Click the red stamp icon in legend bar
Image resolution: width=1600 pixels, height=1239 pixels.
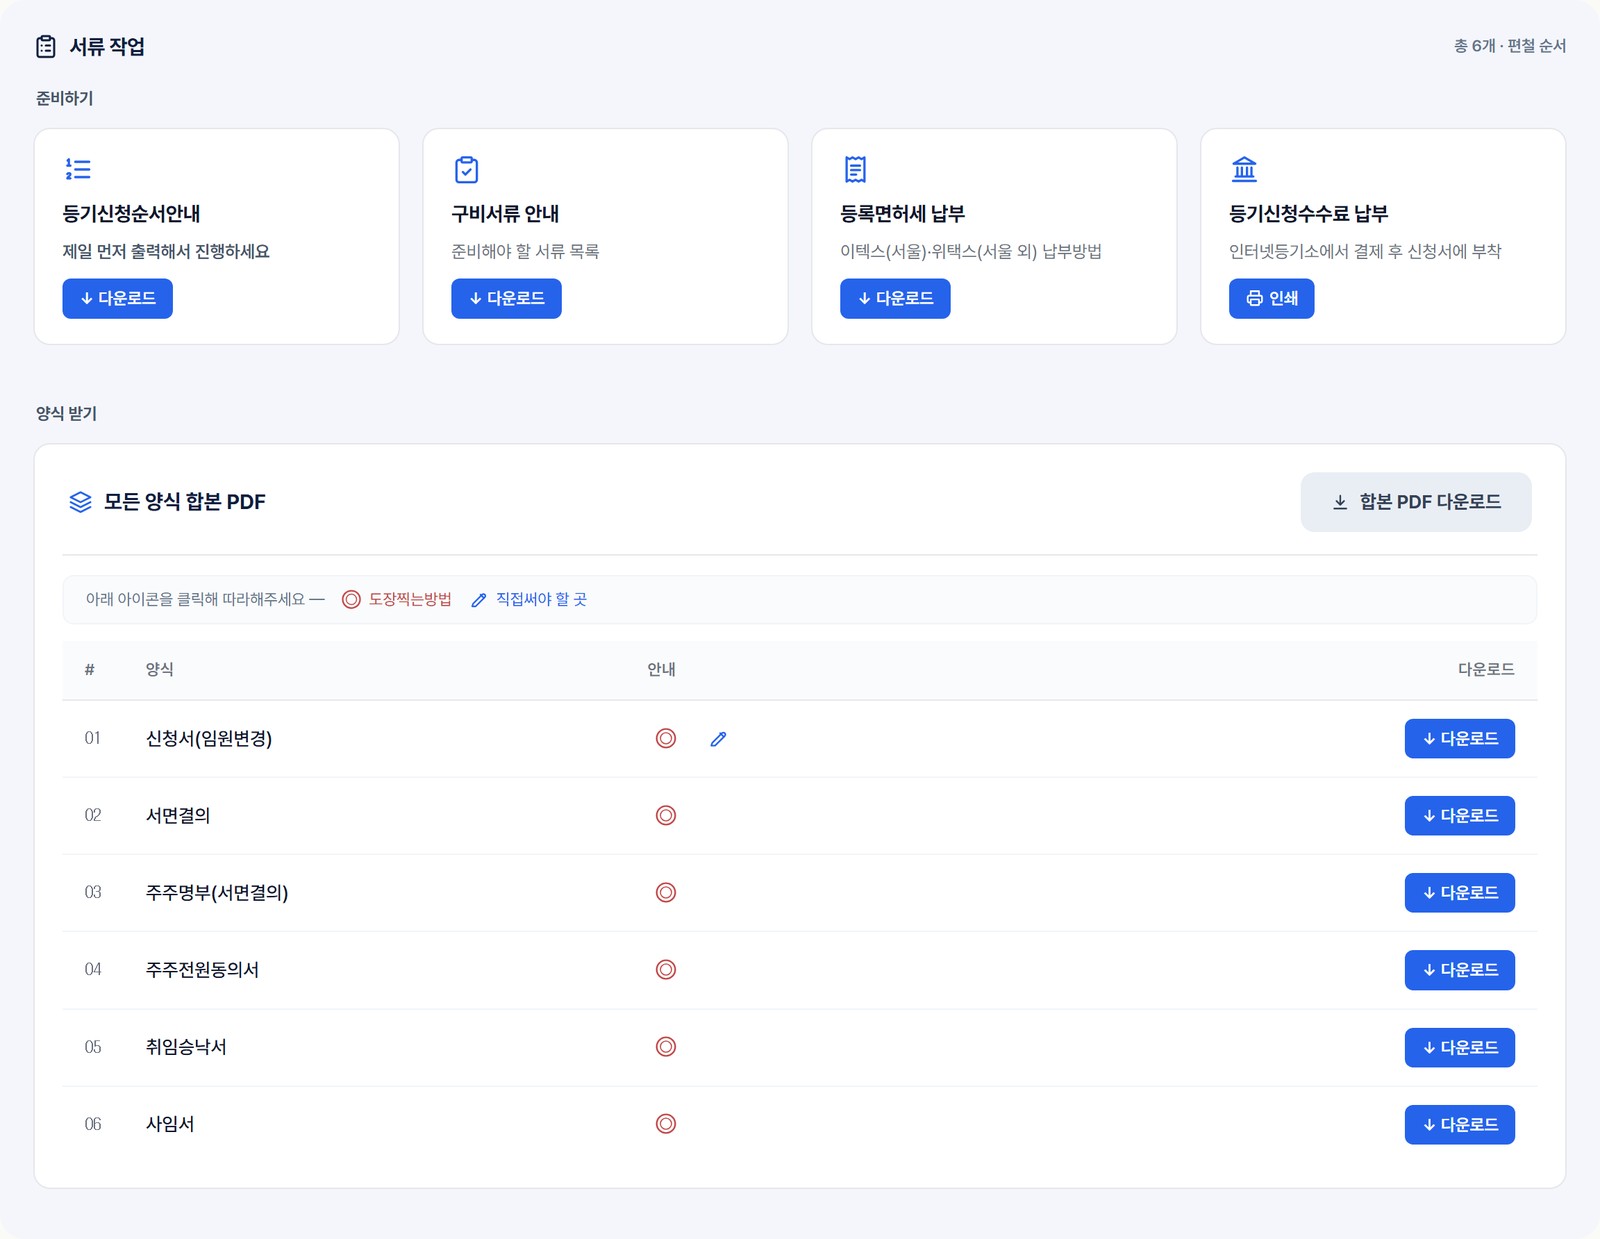tap(351, 599)
